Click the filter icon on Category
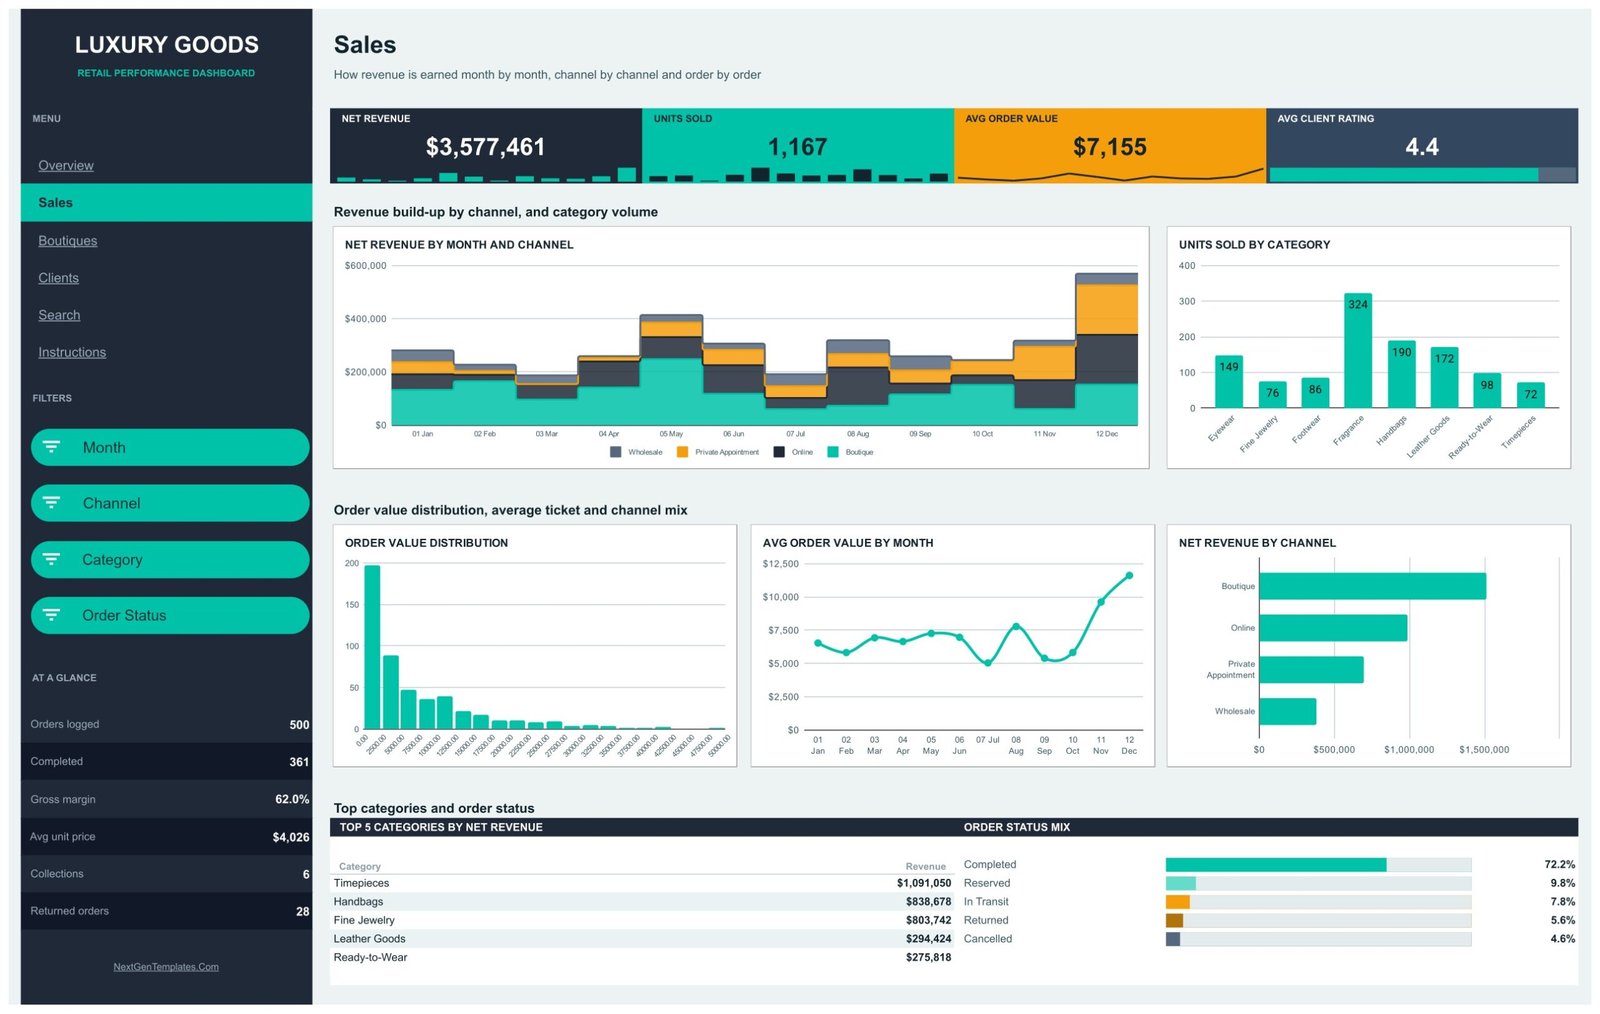 pos(51,559)
